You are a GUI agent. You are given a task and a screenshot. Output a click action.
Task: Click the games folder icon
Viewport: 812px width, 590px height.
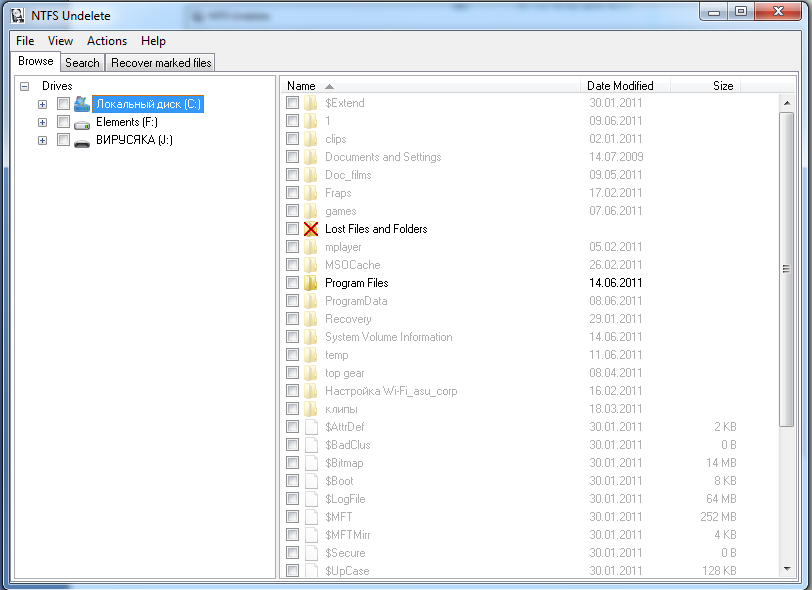click(311, 211)
